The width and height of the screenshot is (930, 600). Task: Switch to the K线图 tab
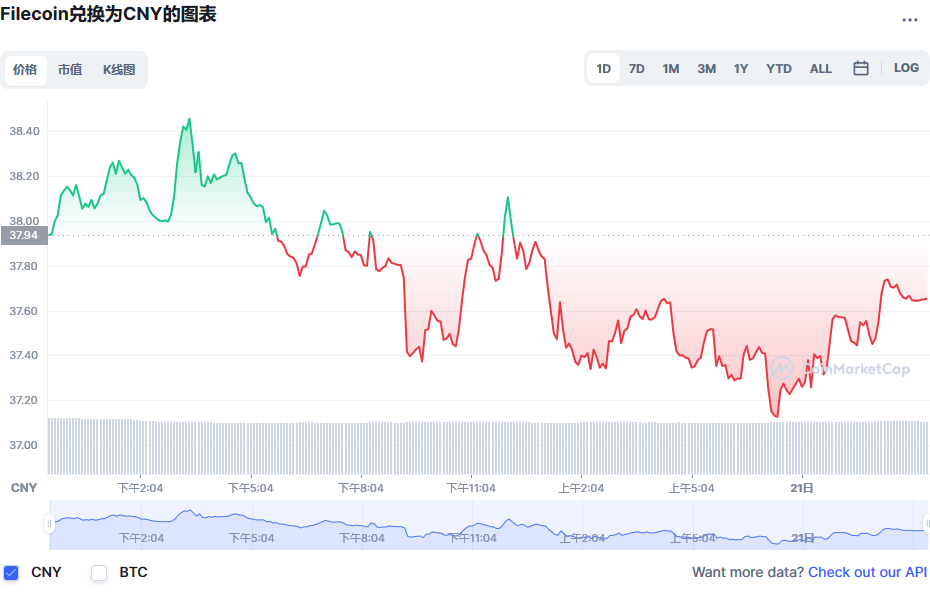click(x=119, y=70)
